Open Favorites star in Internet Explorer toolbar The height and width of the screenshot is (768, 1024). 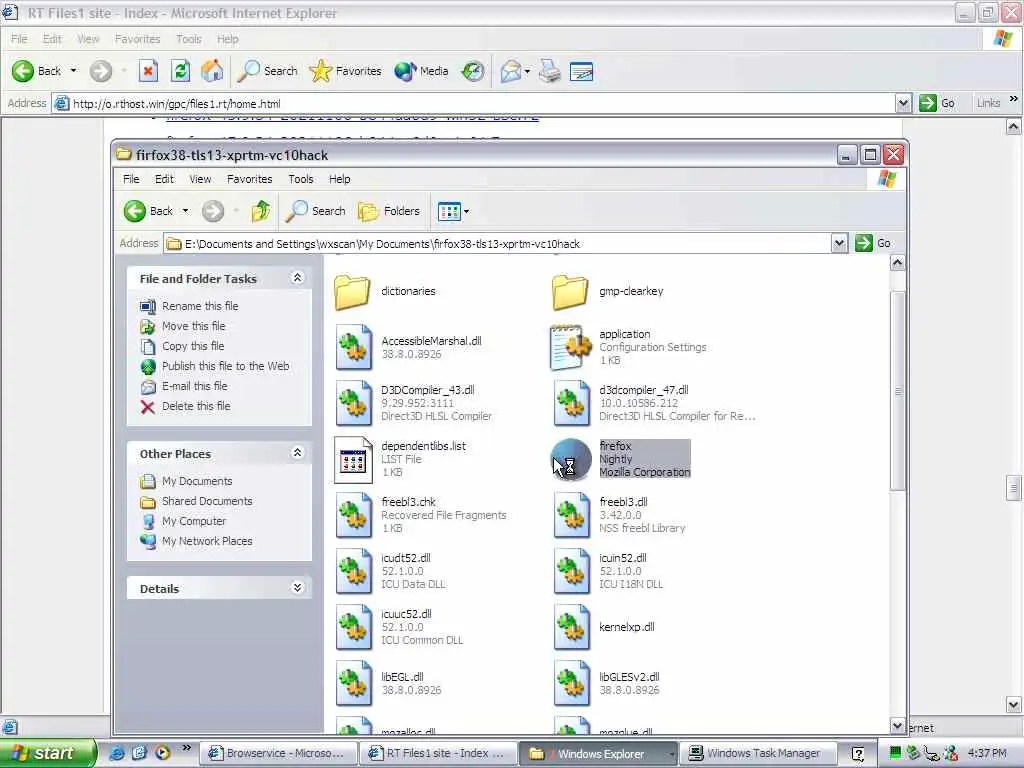click(x=345, y=71)
